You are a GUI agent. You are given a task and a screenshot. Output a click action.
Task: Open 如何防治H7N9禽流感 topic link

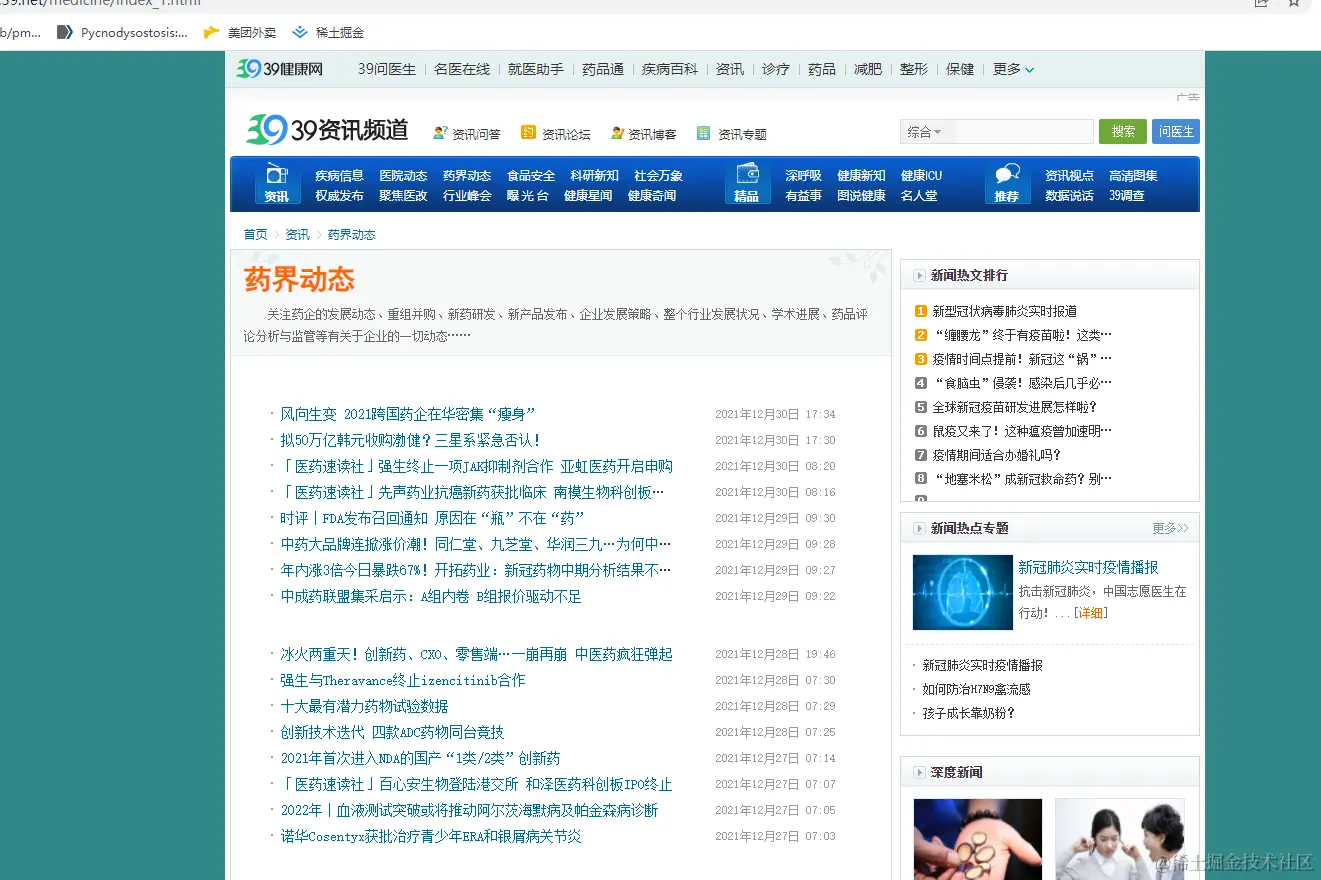point(976,689)
